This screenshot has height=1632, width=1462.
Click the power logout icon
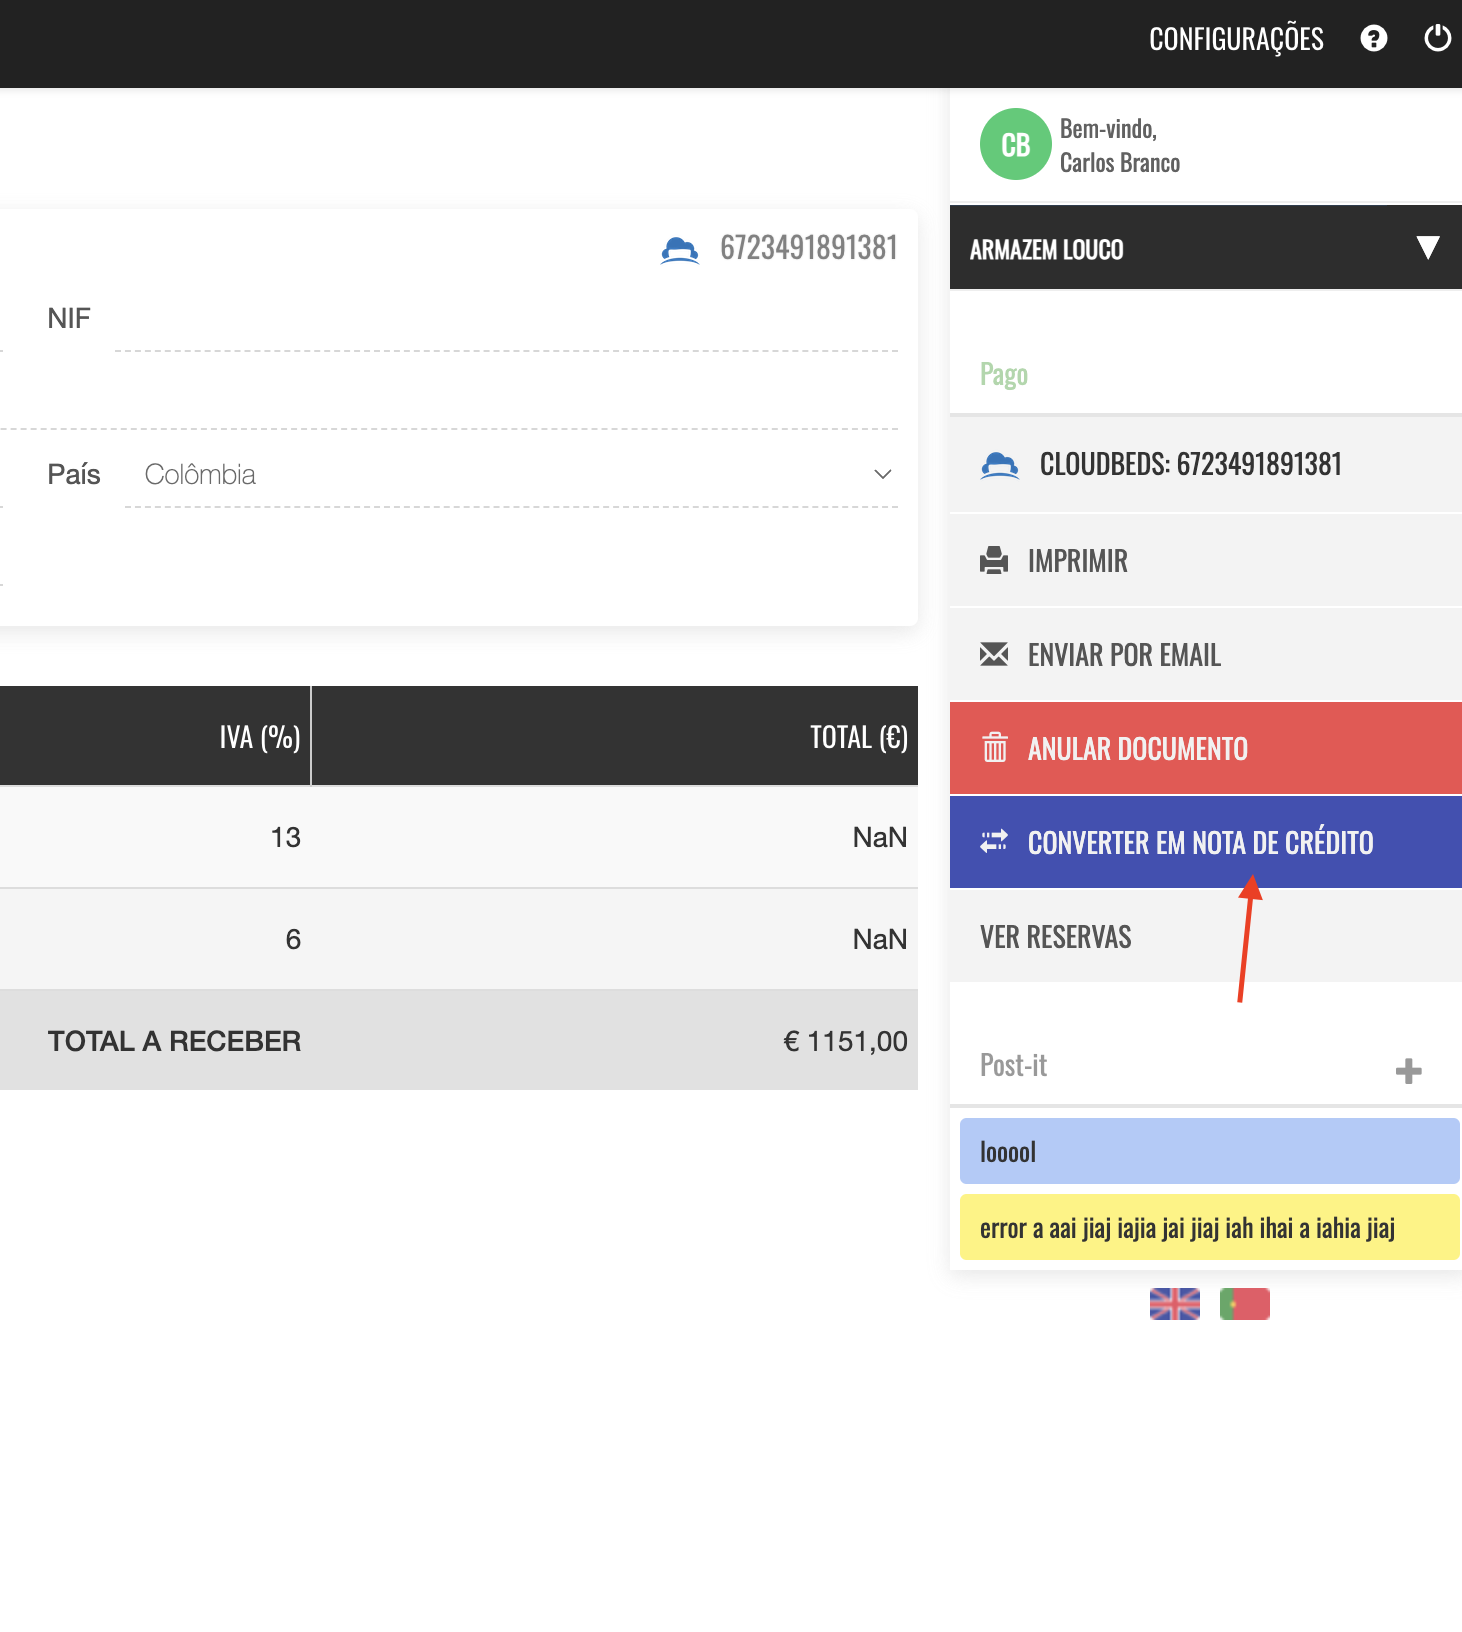pos(1437,39)
